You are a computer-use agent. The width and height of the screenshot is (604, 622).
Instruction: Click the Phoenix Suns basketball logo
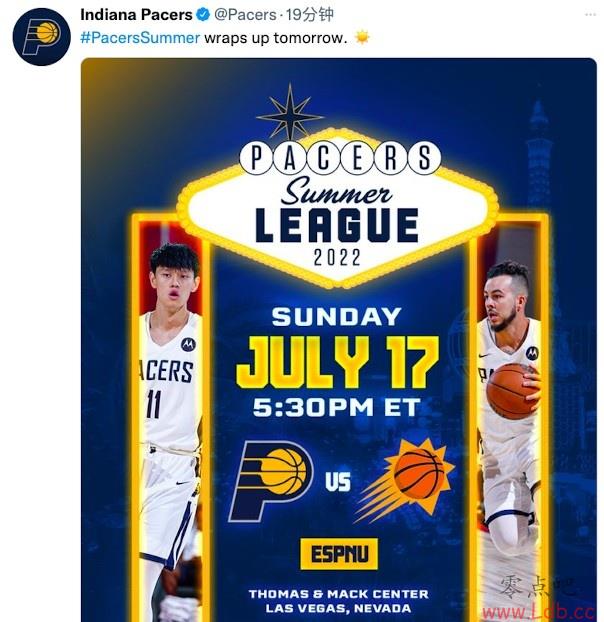[x=410, y=478]
